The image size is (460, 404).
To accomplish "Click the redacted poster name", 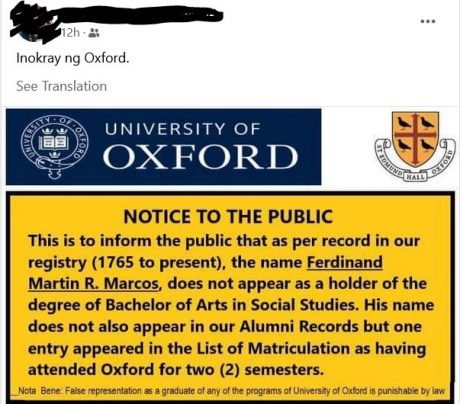I will tap(117, 17).
